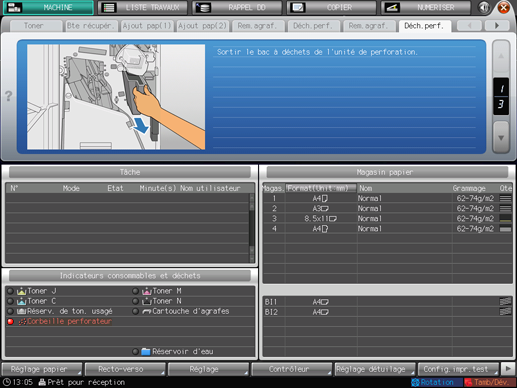This screenshot has width=517, height=388.
Task: Switch to the Toner tab
Action: pos(34,26)
